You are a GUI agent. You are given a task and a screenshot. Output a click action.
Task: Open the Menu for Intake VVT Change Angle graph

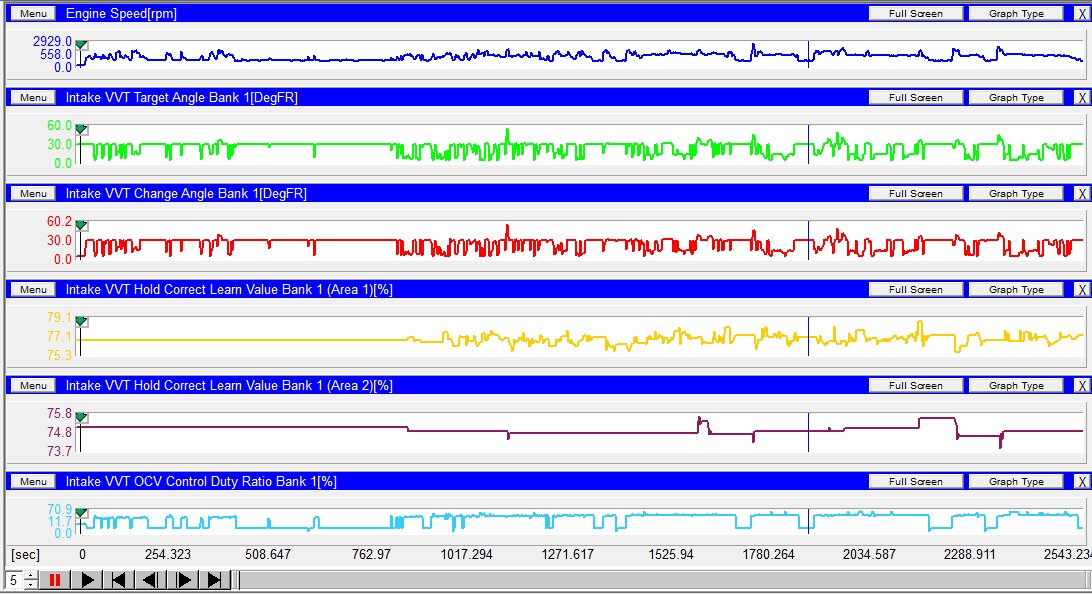(33, 194)
